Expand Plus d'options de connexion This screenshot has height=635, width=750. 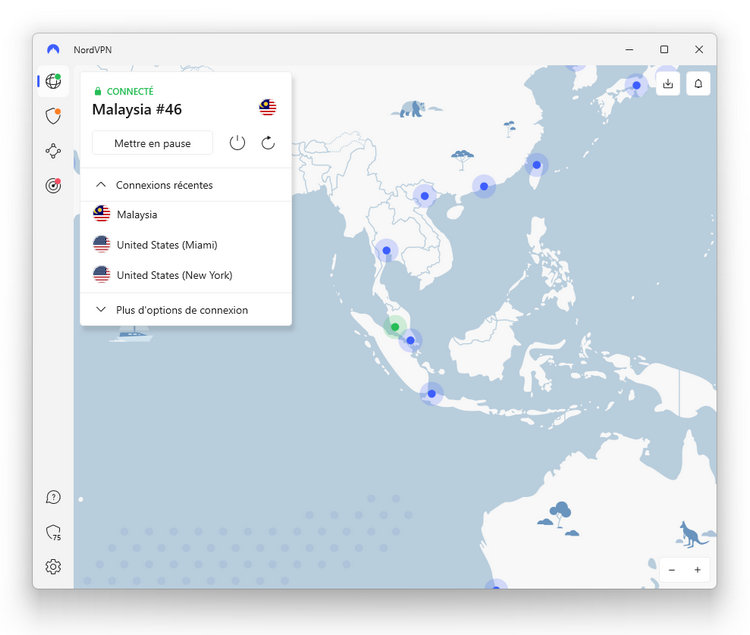pos(186,310)
